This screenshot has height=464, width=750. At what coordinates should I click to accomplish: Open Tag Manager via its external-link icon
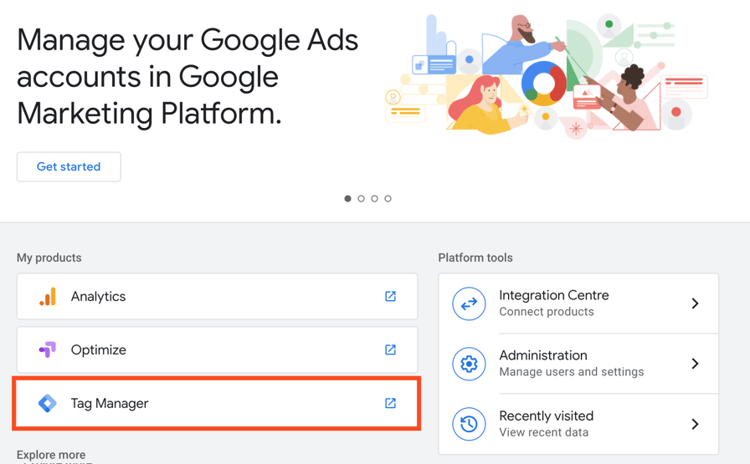pyautogui.click(x=390, y=403)
